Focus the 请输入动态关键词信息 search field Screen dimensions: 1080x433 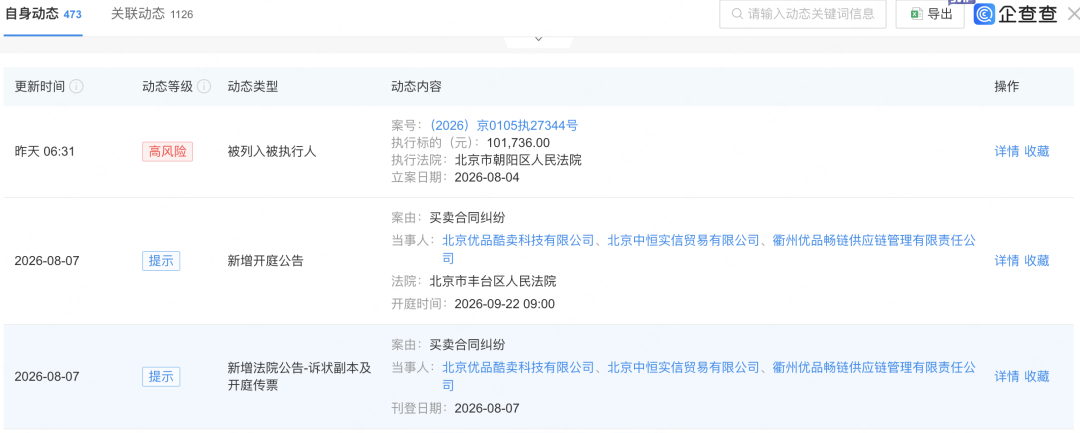(802, 14)
